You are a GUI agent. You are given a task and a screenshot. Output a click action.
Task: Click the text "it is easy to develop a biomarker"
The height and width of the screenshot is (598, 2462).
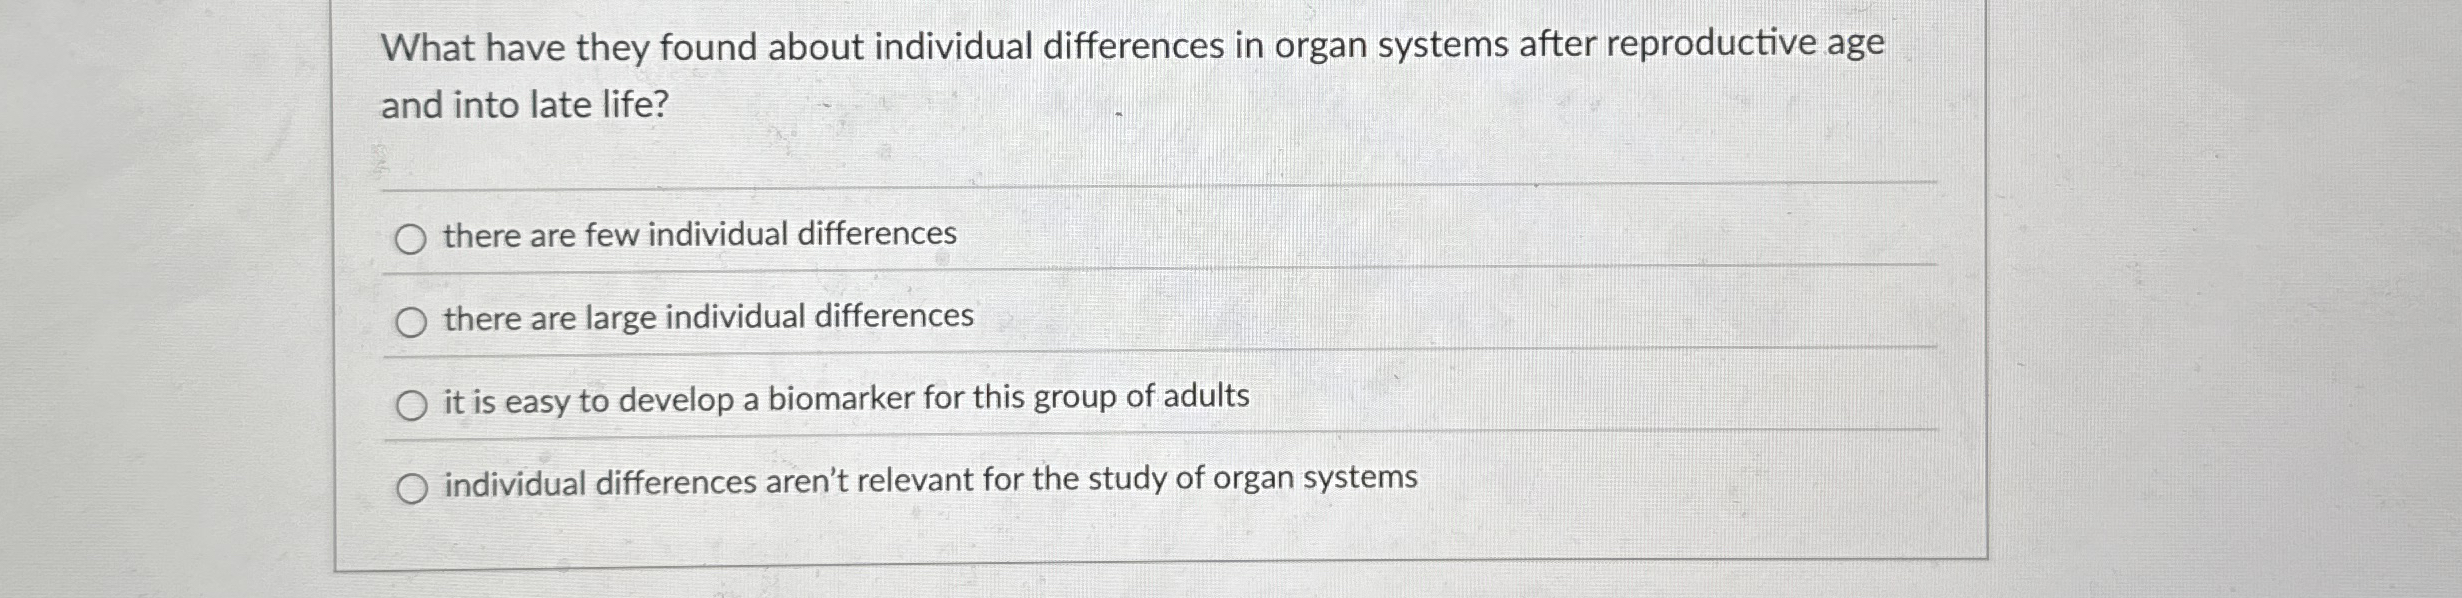pos(845,400)
